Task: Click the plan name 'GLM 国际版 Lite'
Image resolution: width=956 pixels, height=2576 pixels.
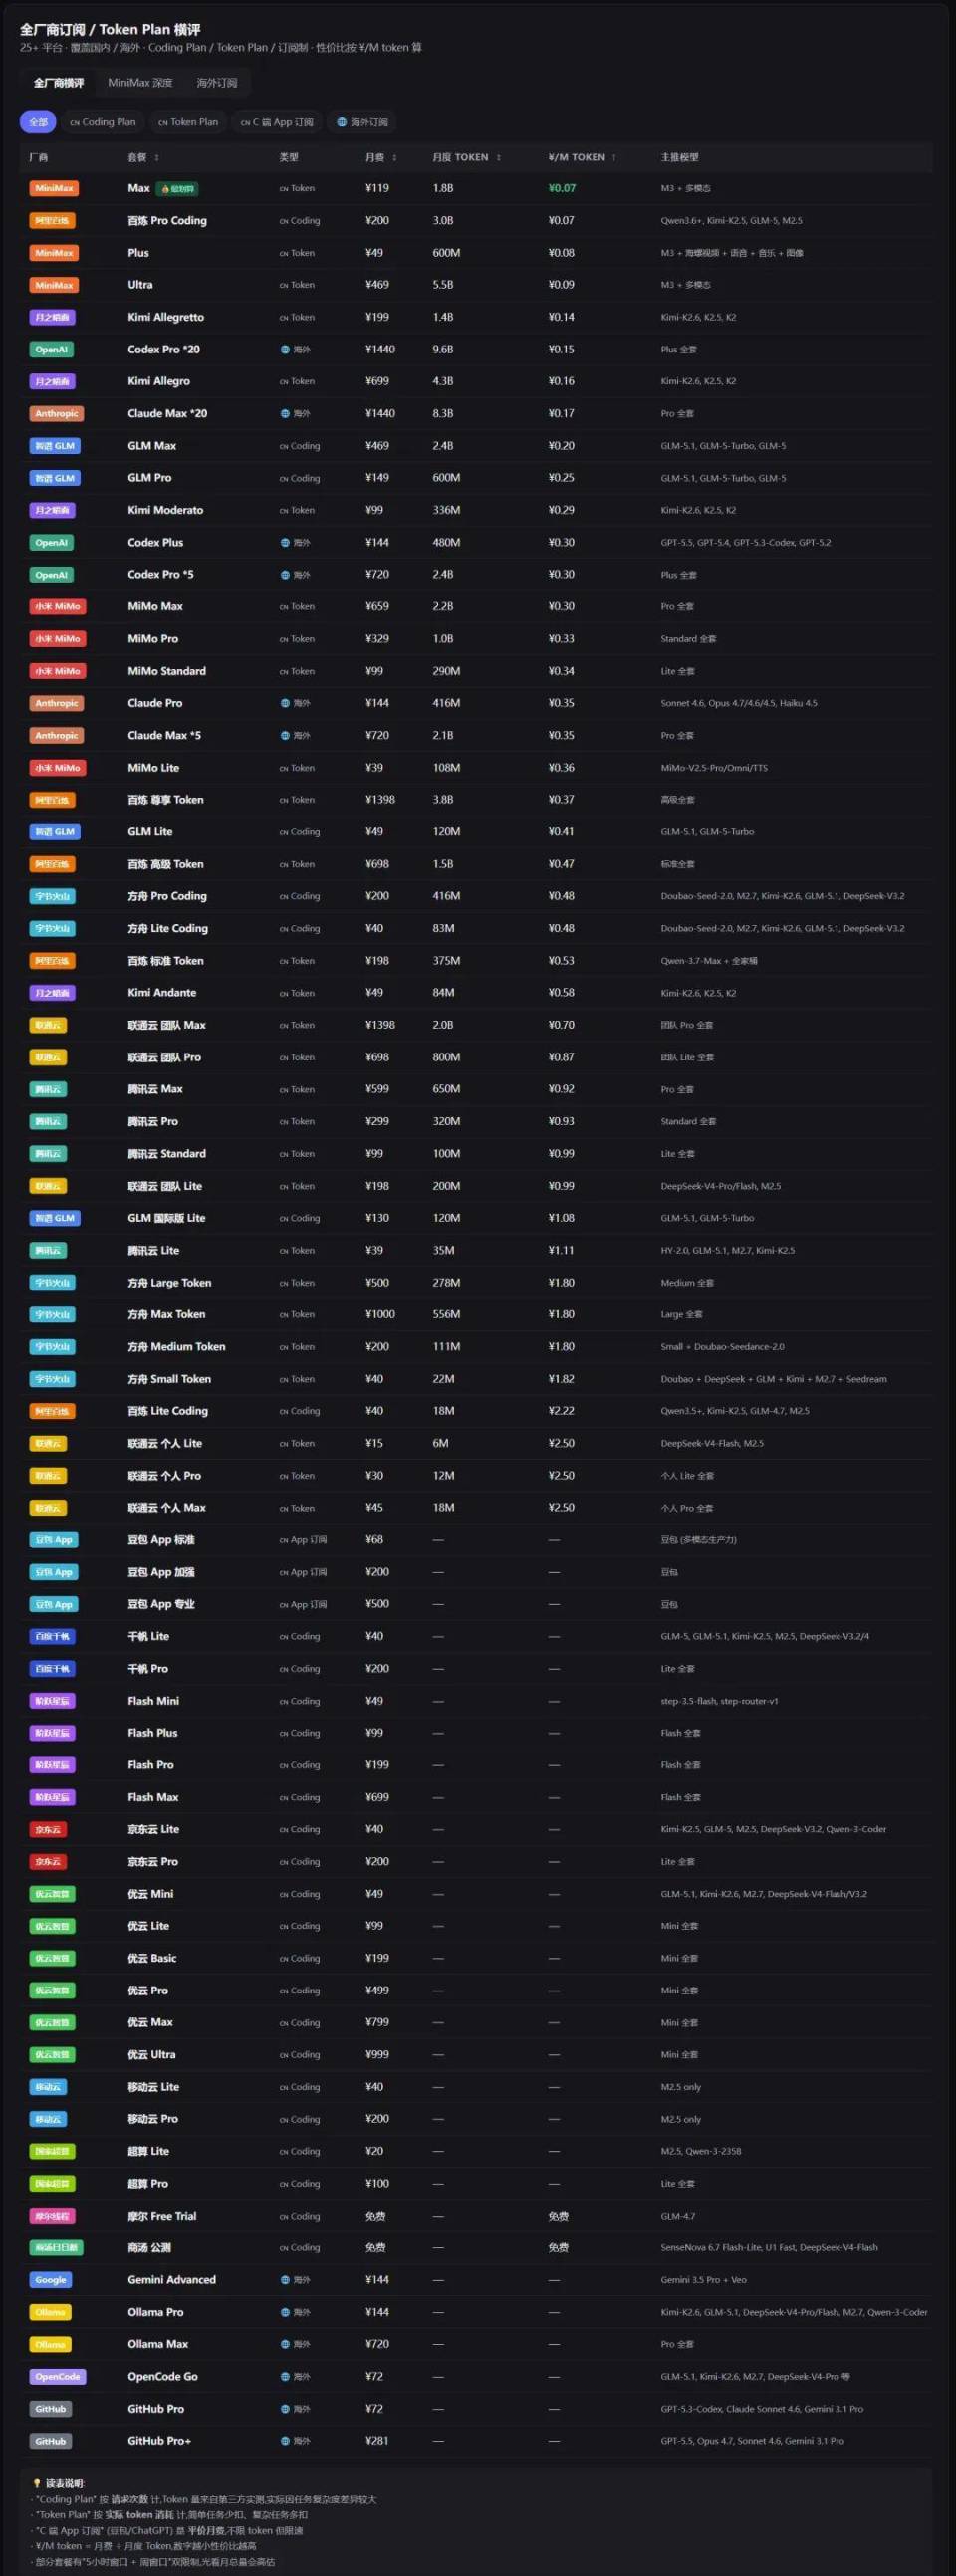Action: tap(166, 1219)
